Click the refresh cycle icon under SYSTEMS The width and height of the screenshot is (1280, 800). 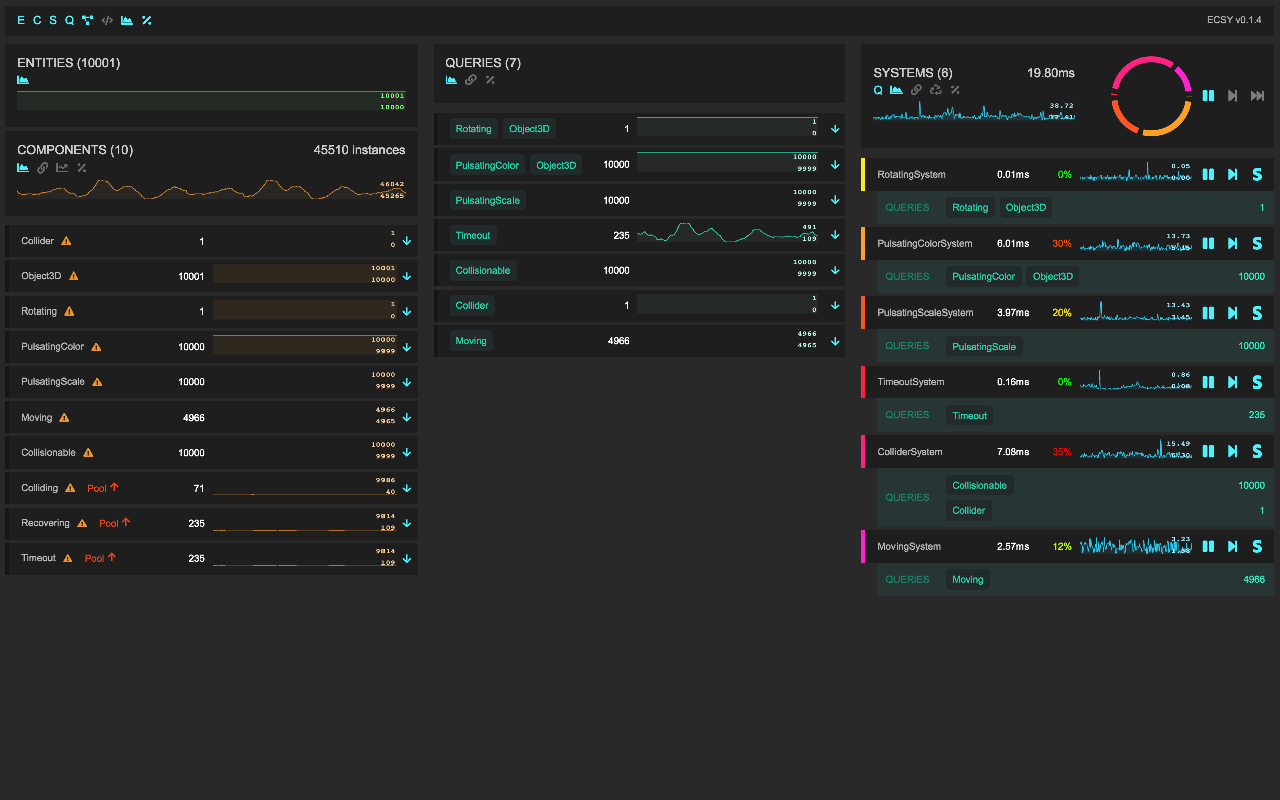(x=936, y=89)
